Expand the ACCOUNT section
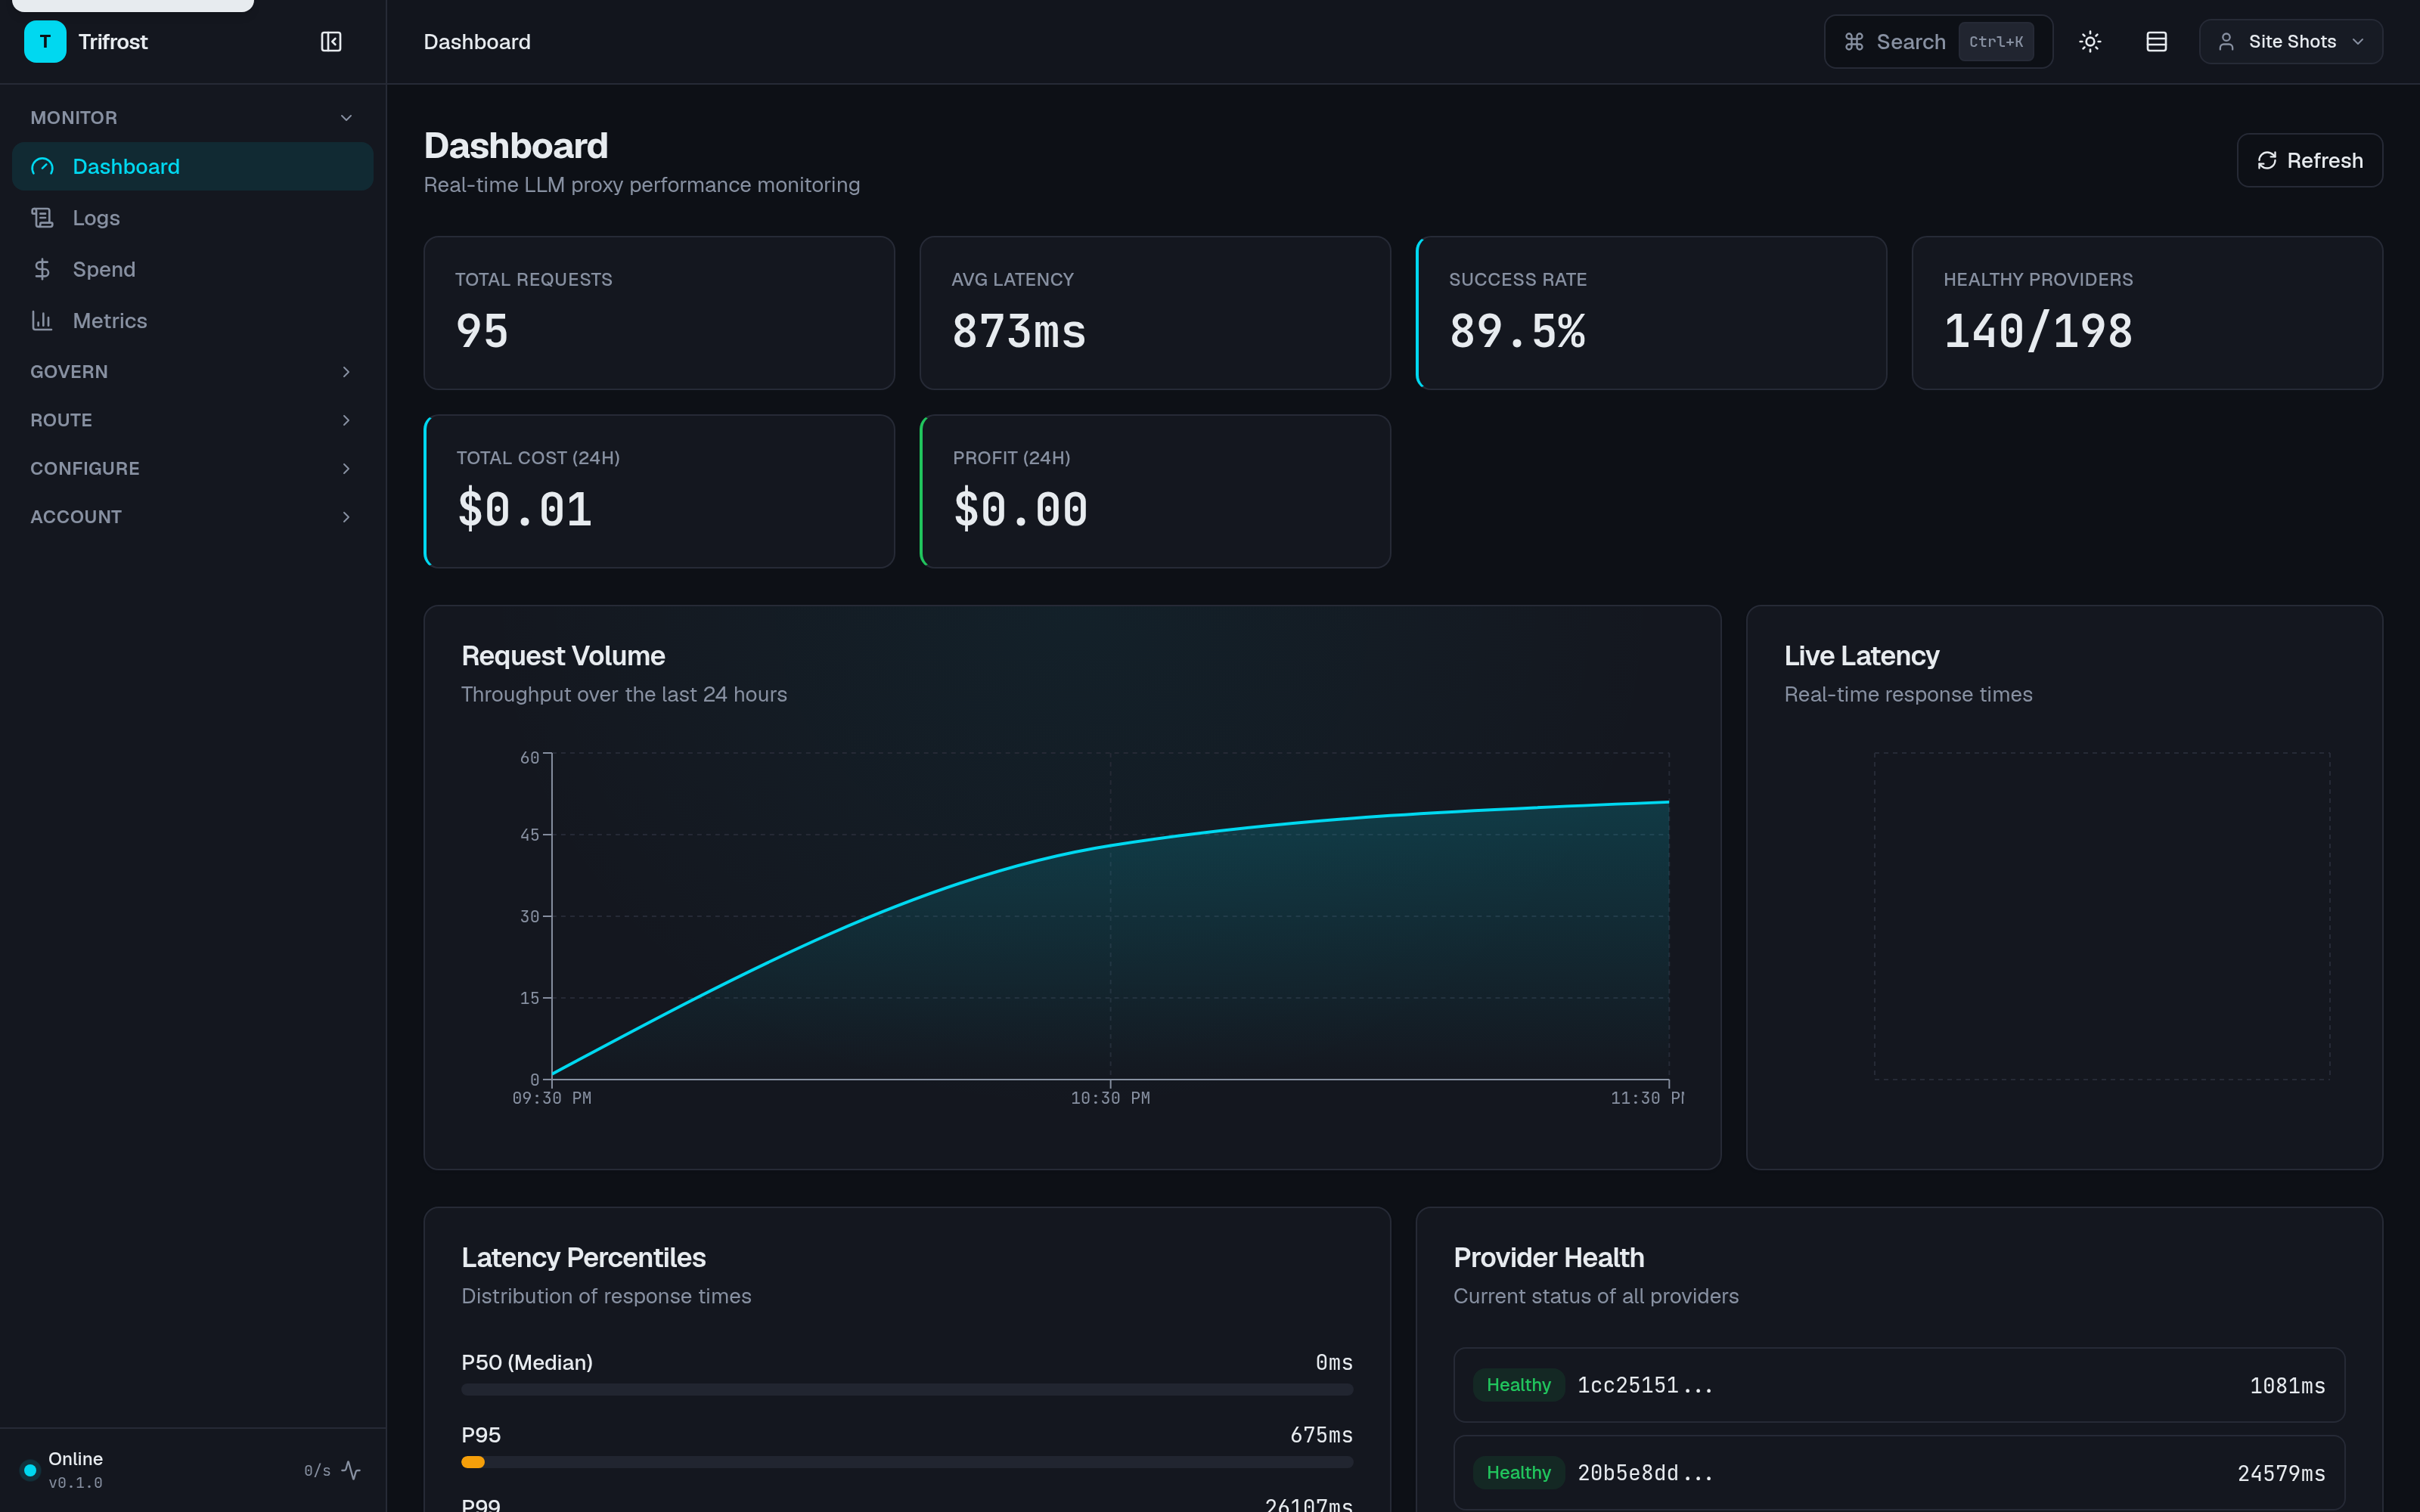This screenshot has height=1512, width=2420. click(x=192, y=517)
